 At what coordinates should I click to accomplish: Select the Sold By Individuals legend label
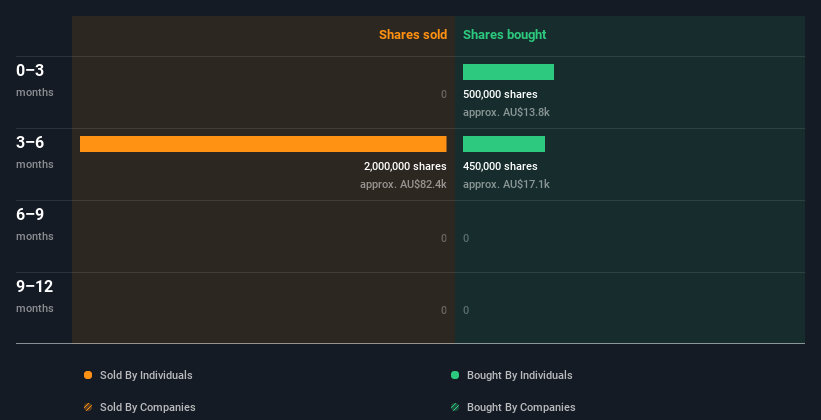[146, 375]
